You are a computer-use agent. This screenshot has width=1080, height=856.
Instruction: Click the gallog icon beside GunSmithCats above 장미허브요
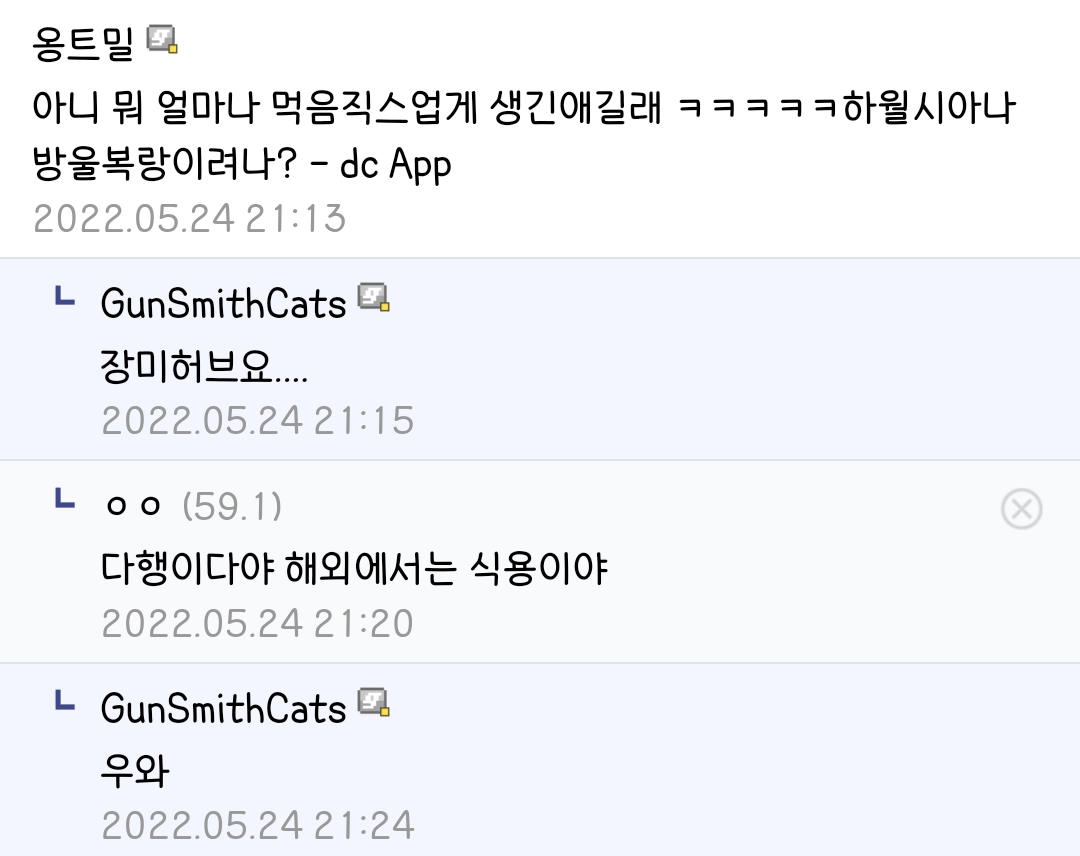(374, 298)
